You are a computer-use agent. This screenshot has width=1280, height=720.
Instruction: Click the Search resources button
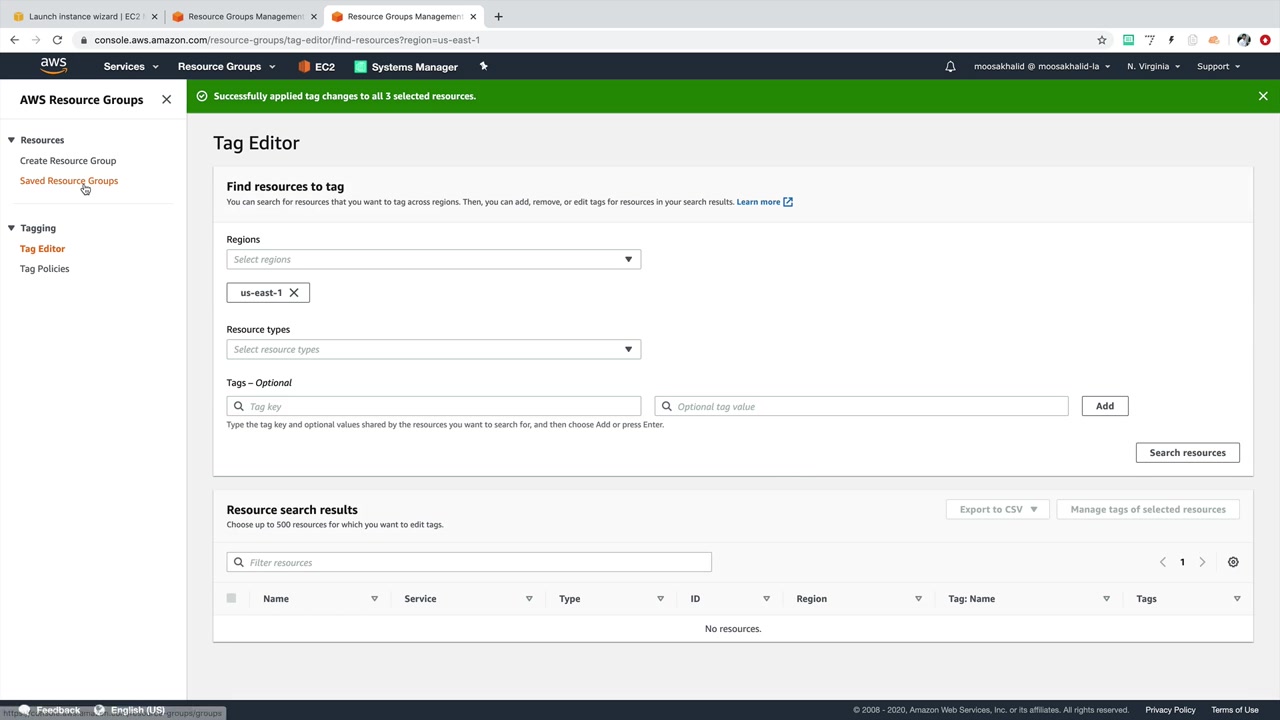coord(1188,453)
